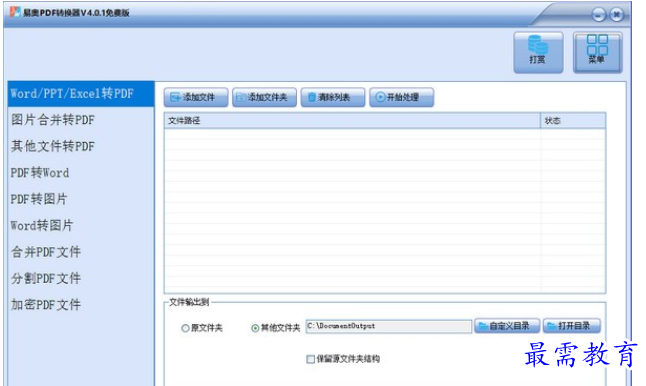This screenshot has height=386, width=646.
Task: Click the app logo in title bar
Action: click(15, 12)
